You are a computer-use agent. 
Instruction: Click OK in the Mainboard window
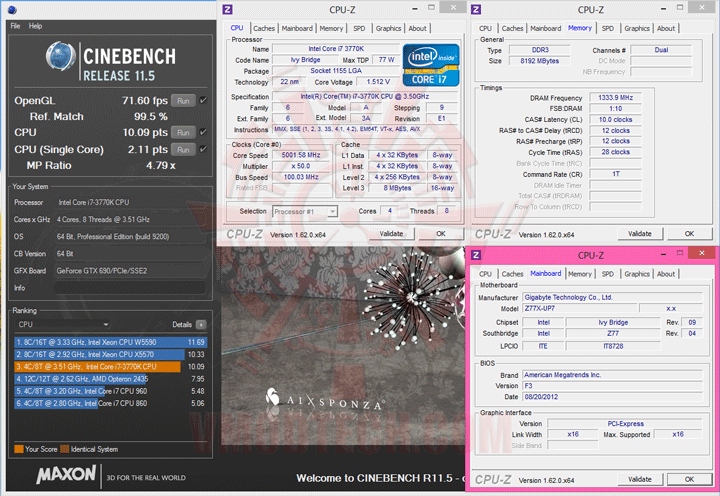tap(690, 479)
